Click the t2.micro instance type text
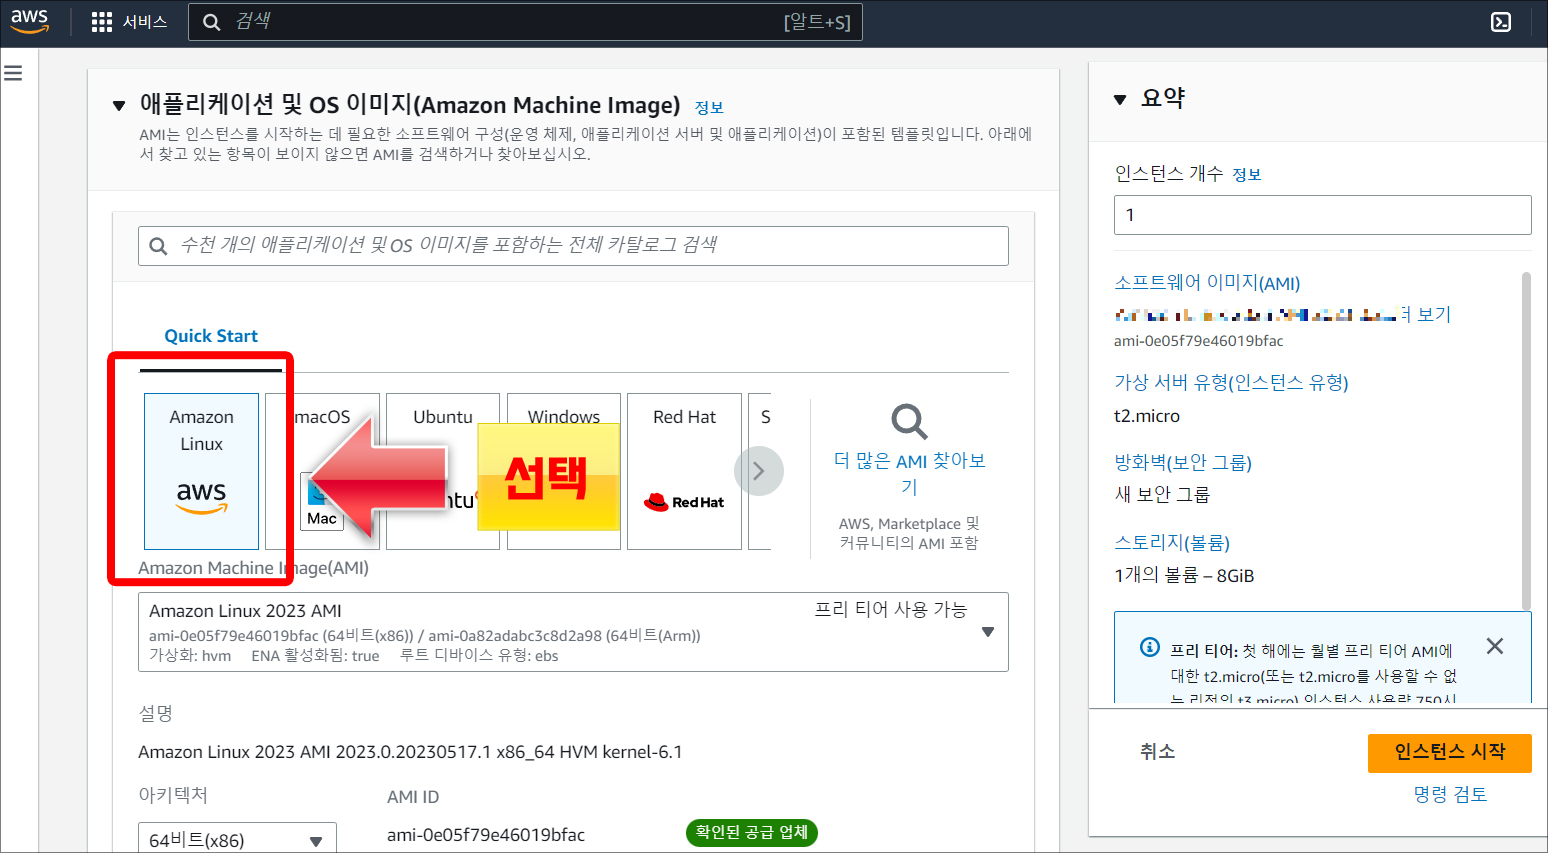1548x853 pixels. pos(1147,416)
